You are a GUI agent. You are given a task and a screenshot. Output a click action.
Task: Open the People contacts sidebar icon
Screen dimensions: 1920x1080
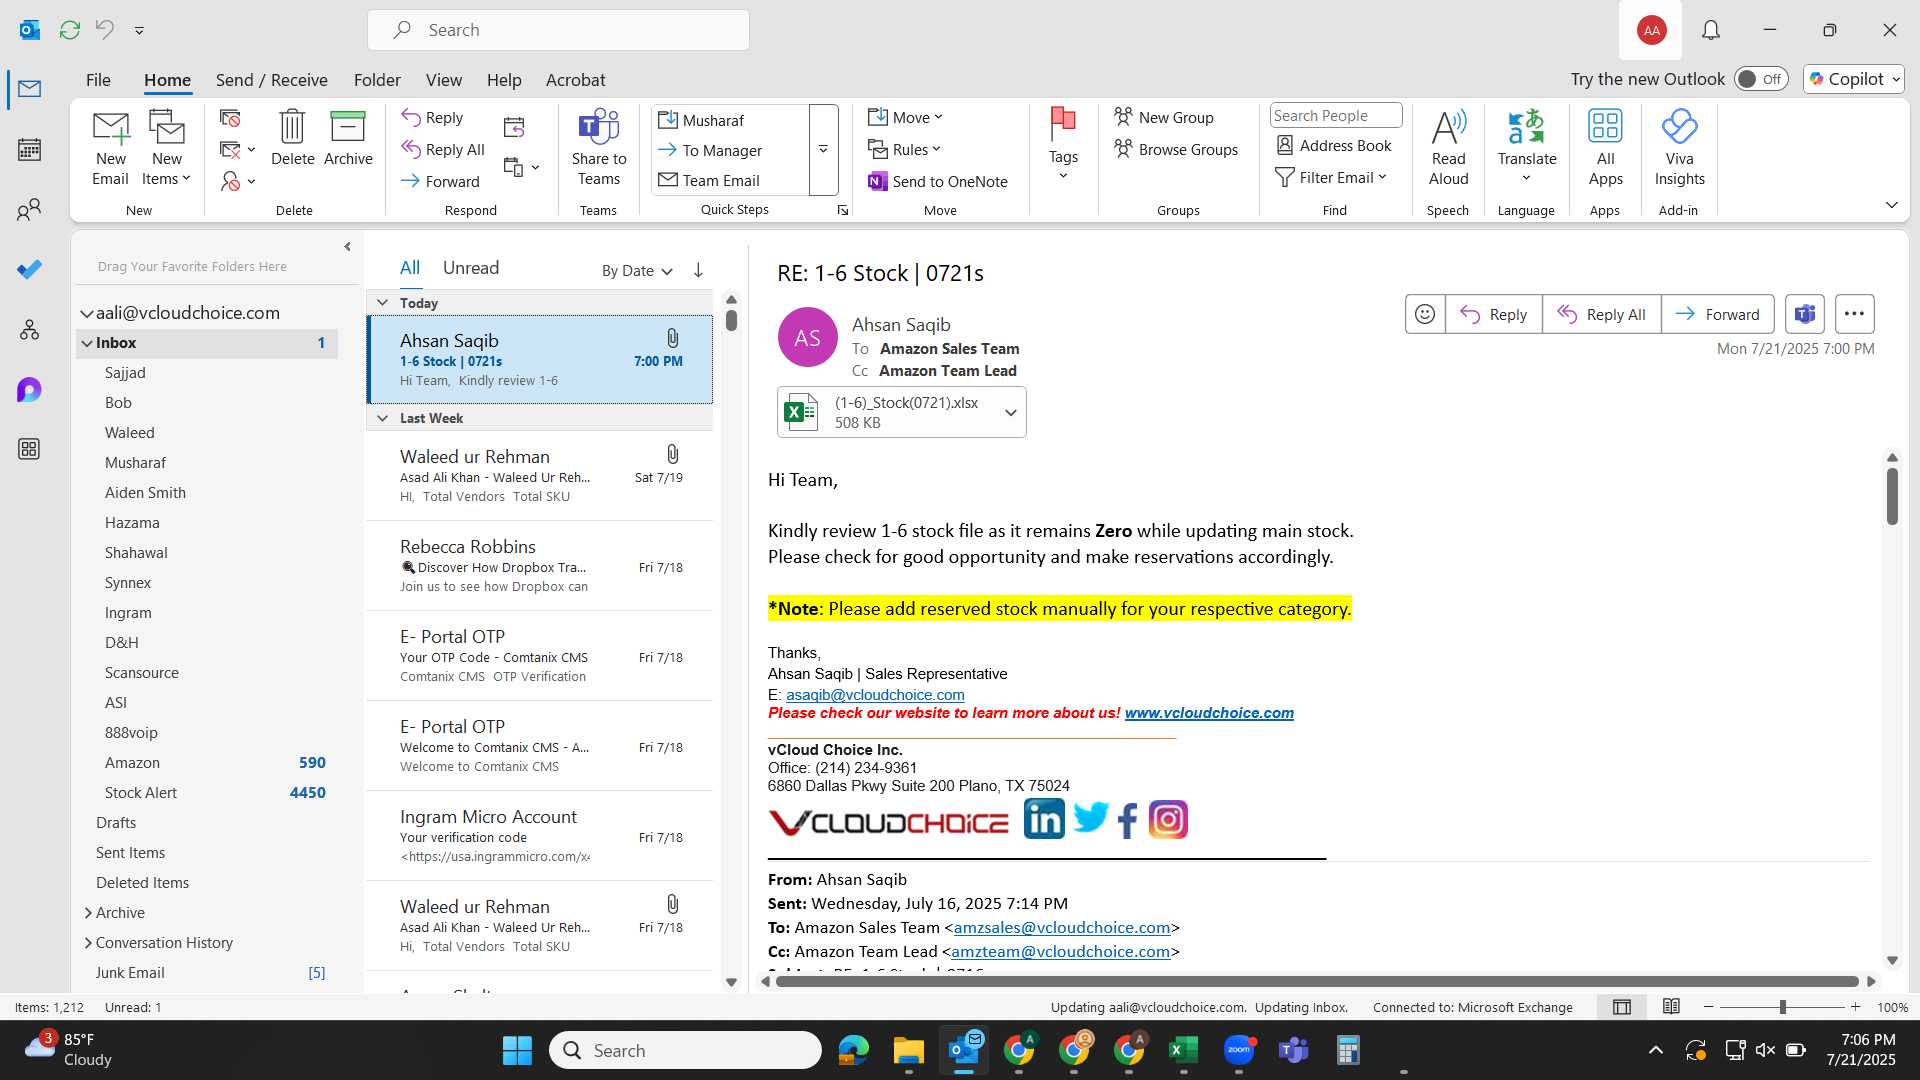[29, 210]
